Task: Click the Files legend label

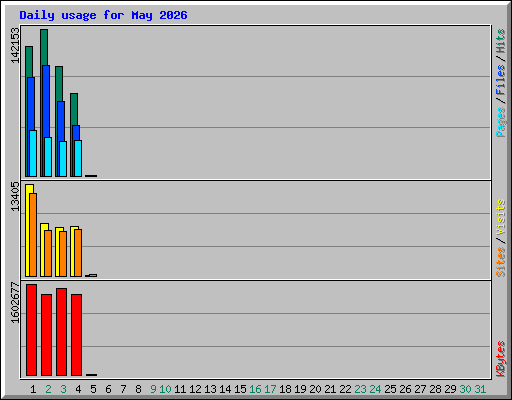Action: pos(500,79)
